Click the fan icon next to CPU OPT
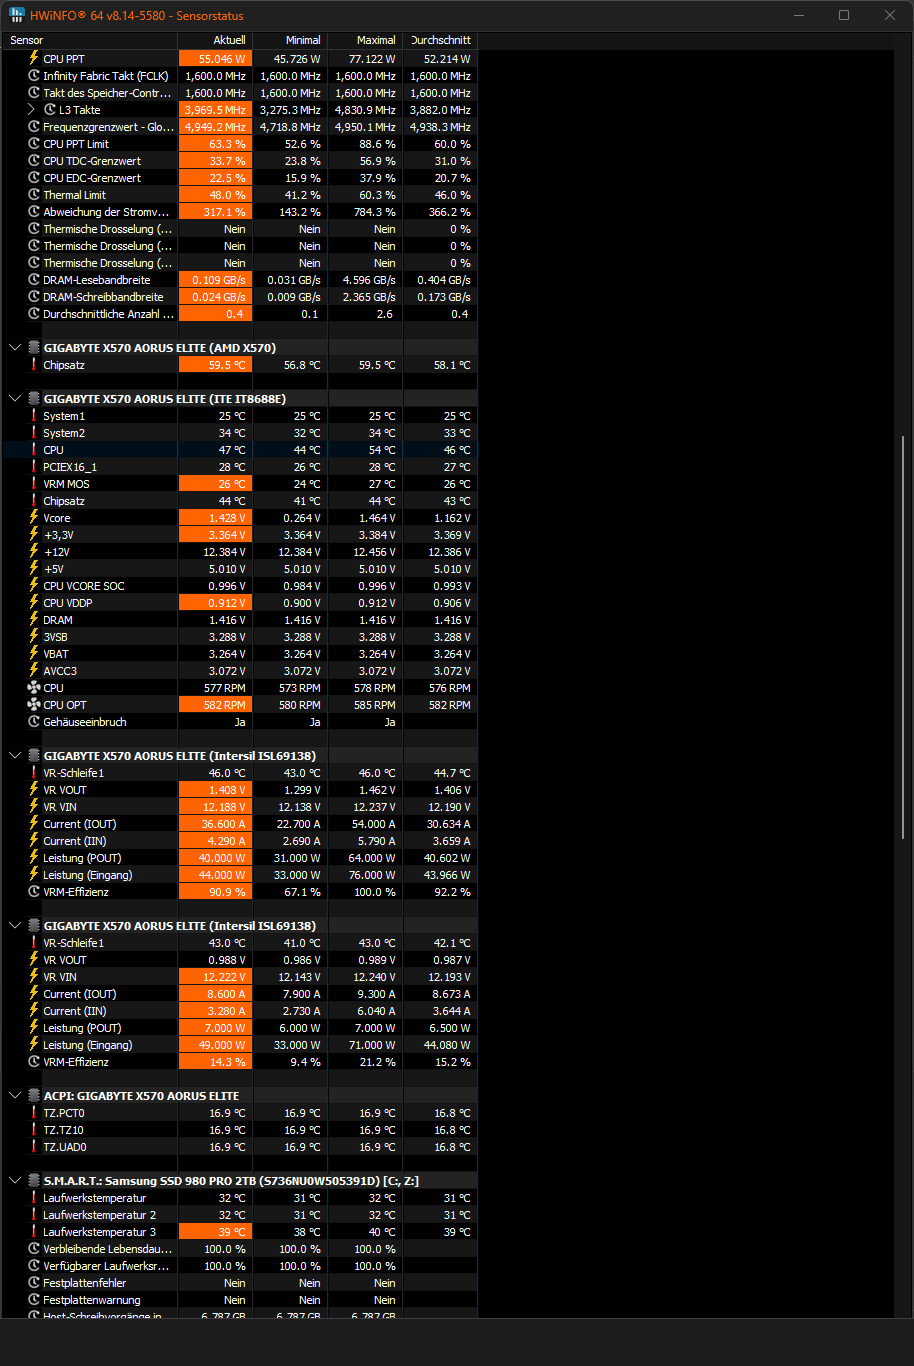The image size is (914, 1366). point(34,705)
